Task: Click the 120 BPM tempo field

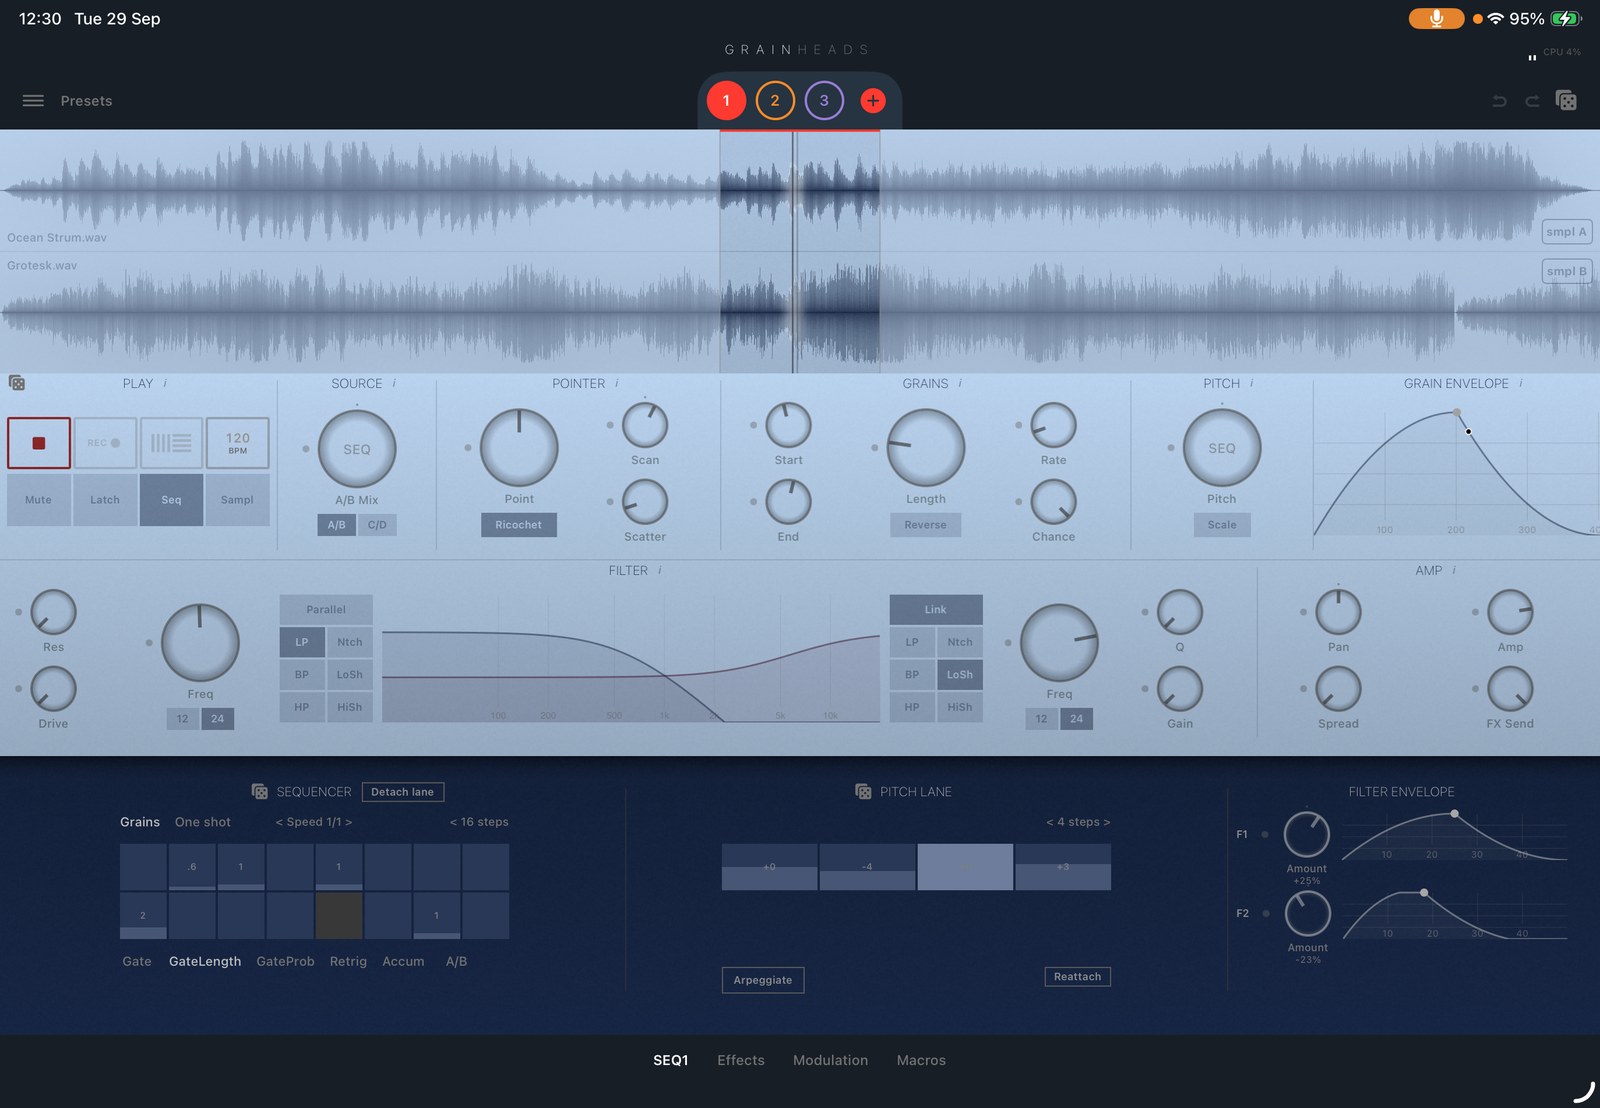Action: pyautogui.click(x=238, y=443)
